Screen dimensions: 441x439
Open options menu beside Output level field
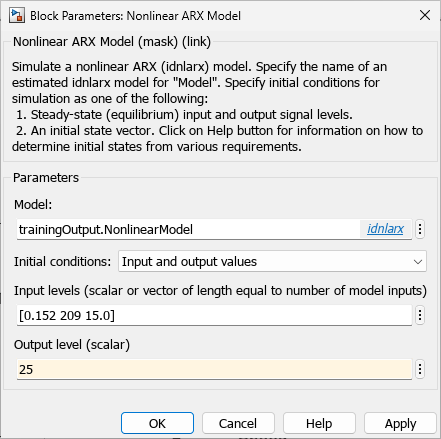(x=420, y=369)
